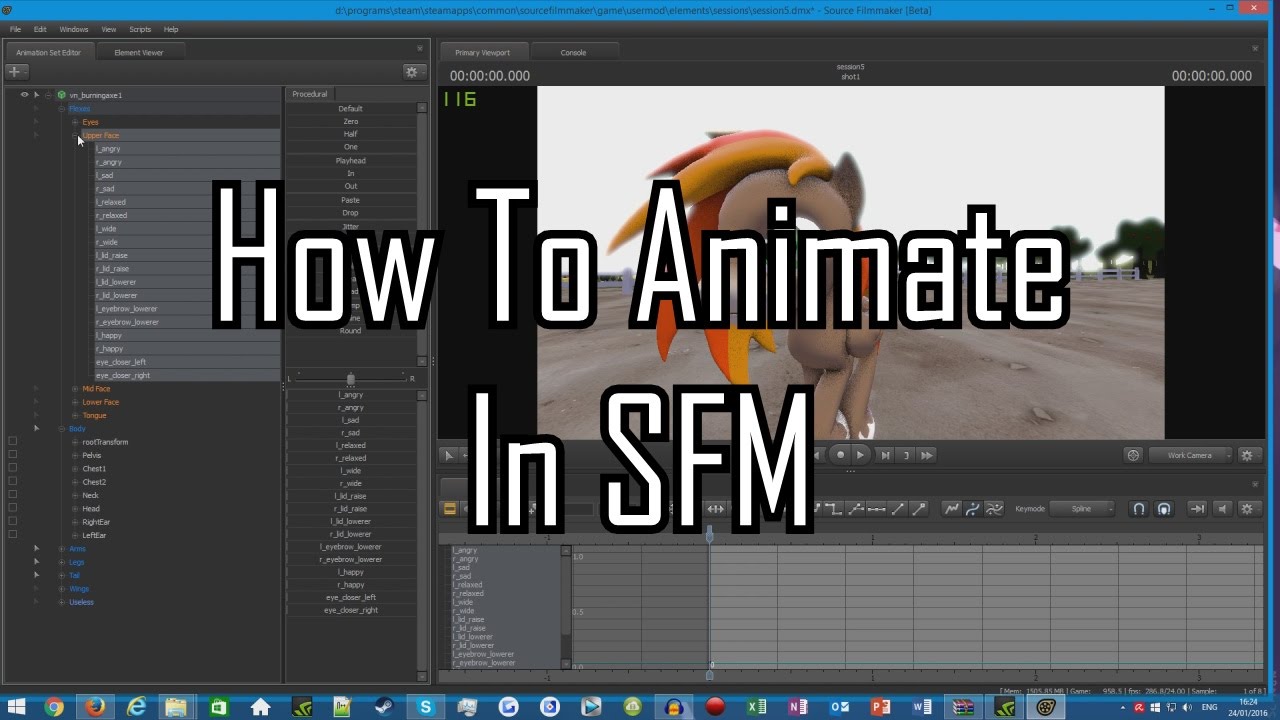Click the skip-to-end arrow in timeline toolbar

tap(1197, 509)
